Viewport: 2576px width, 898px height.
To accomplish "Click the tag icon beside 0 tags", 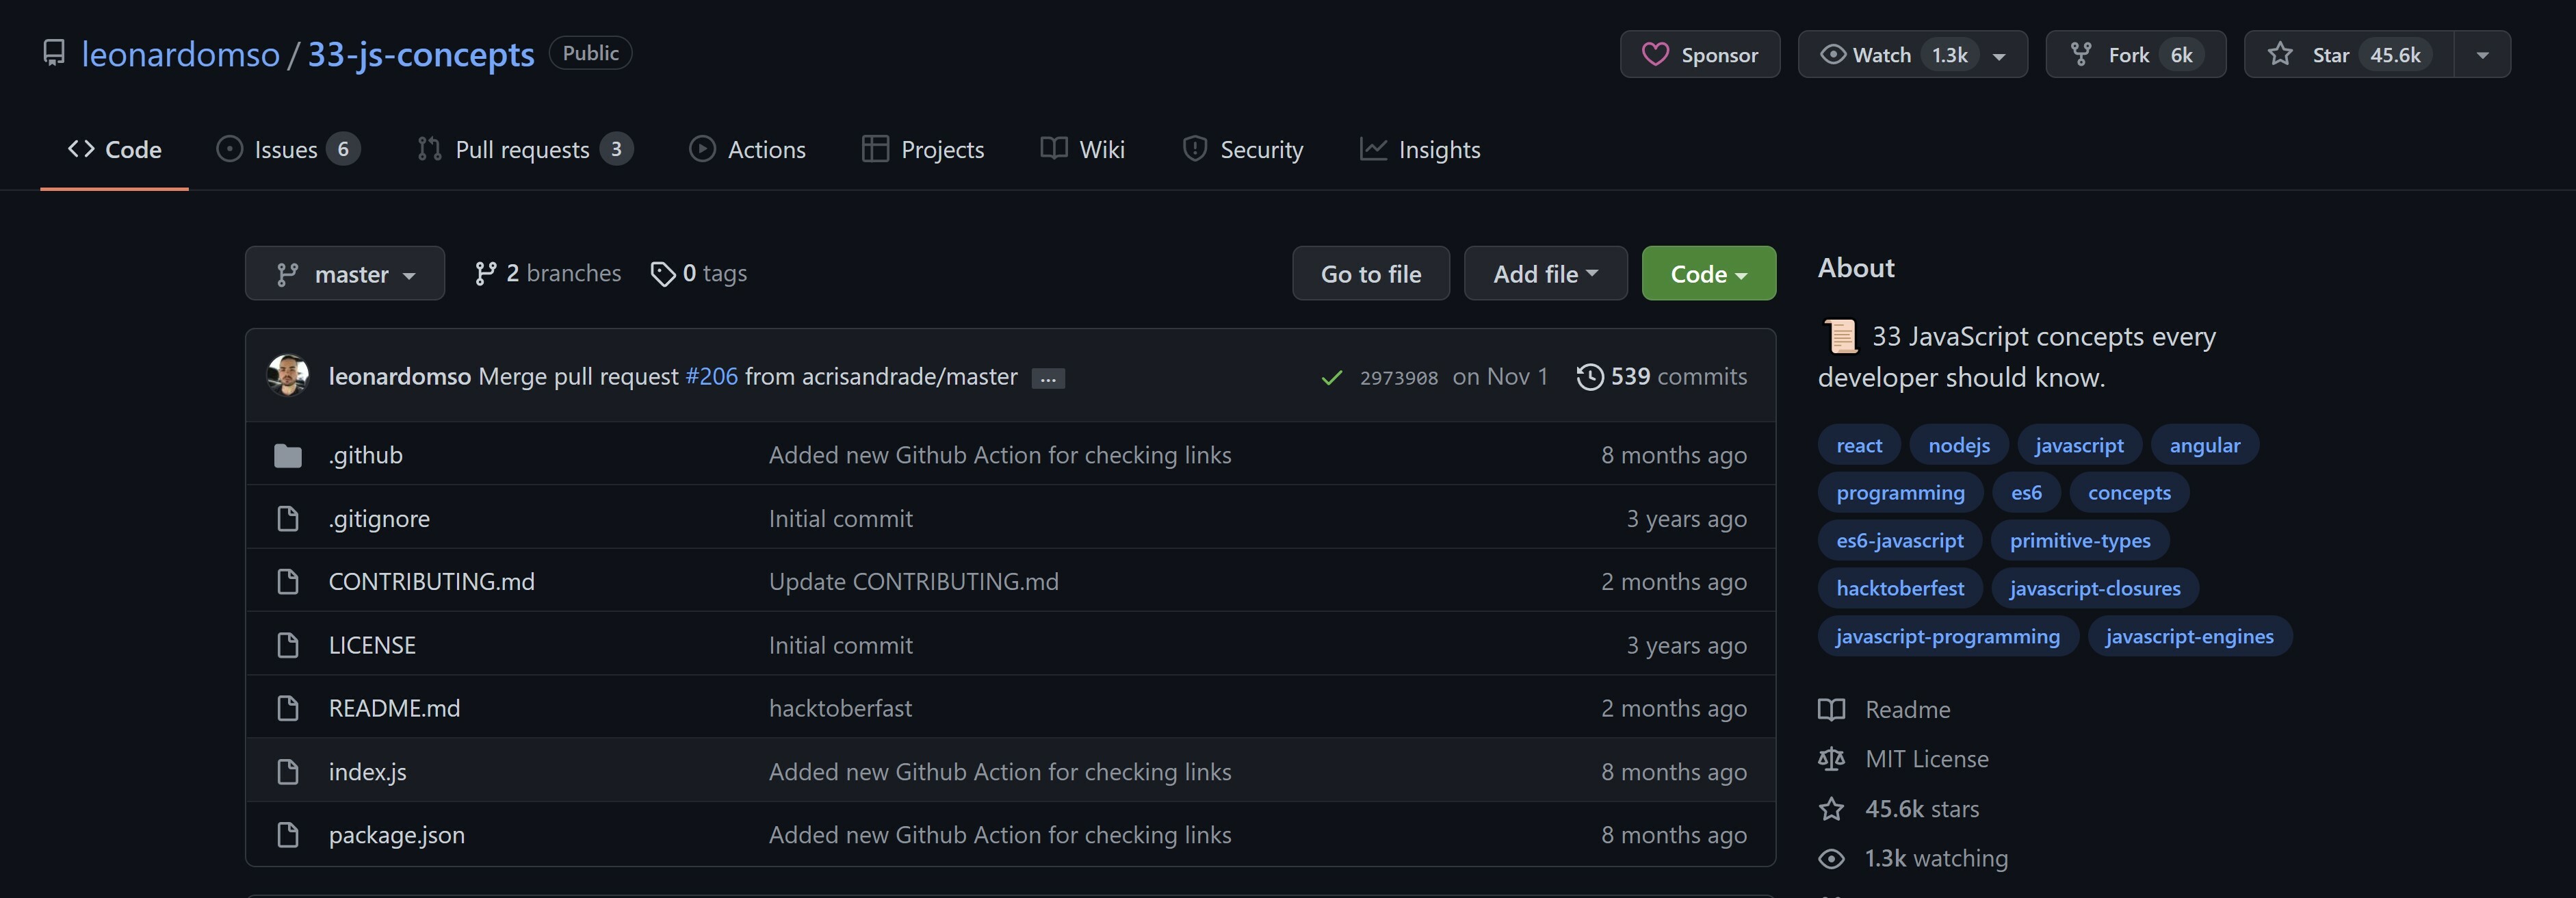I will tap(662, 273).
